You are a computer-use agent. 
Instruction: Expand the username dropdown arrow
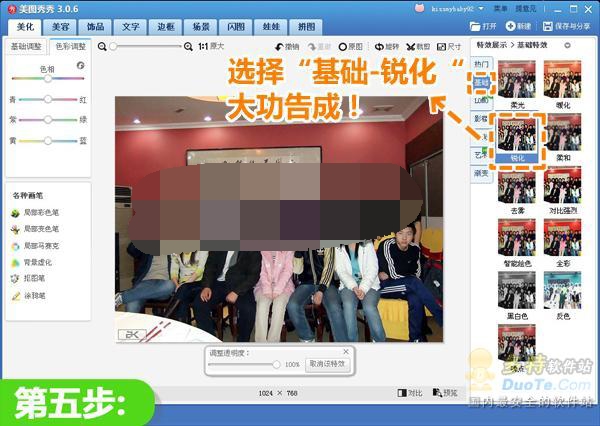click(x=481, y=8)
